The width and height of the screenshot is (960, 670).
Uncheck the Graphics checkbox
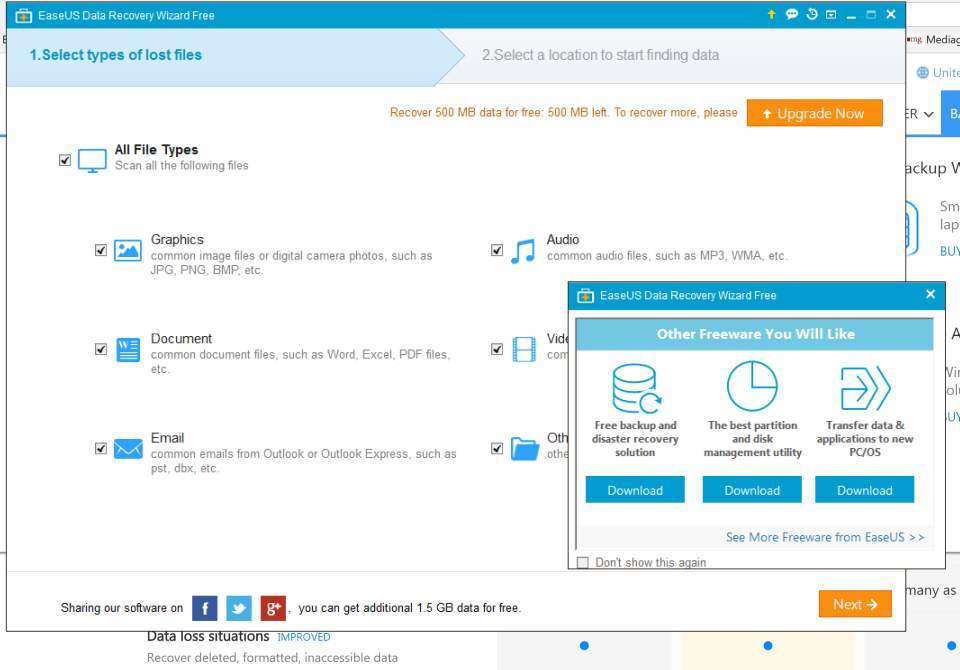point(101,250)
